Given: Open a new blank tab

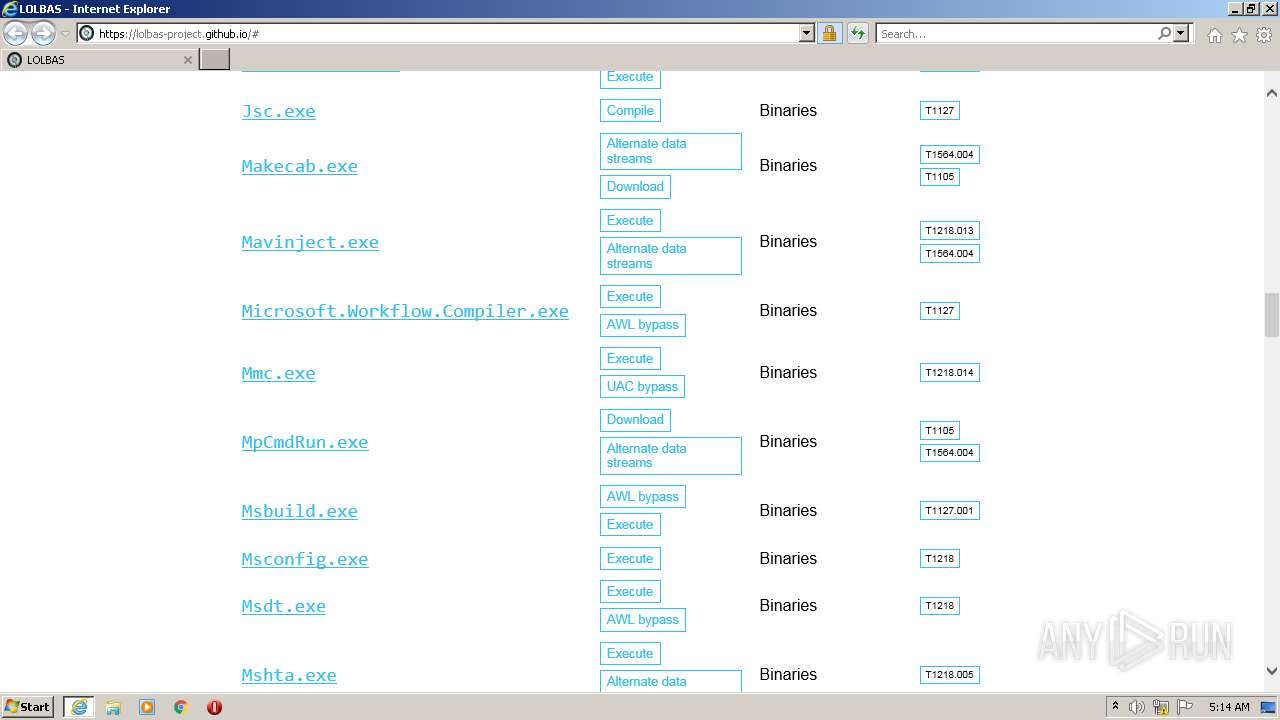Looking at the screenshot, I should (x=215, y=59).
